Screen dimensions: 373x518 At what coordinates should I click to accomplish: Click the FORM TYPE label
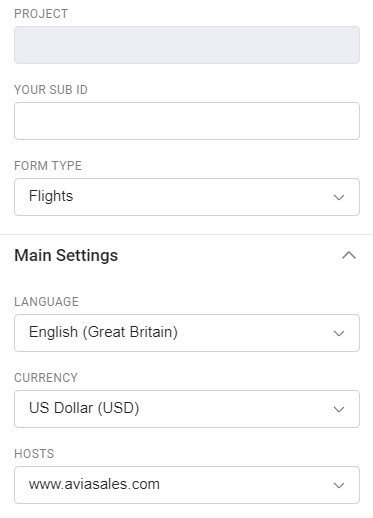(48, 166)
